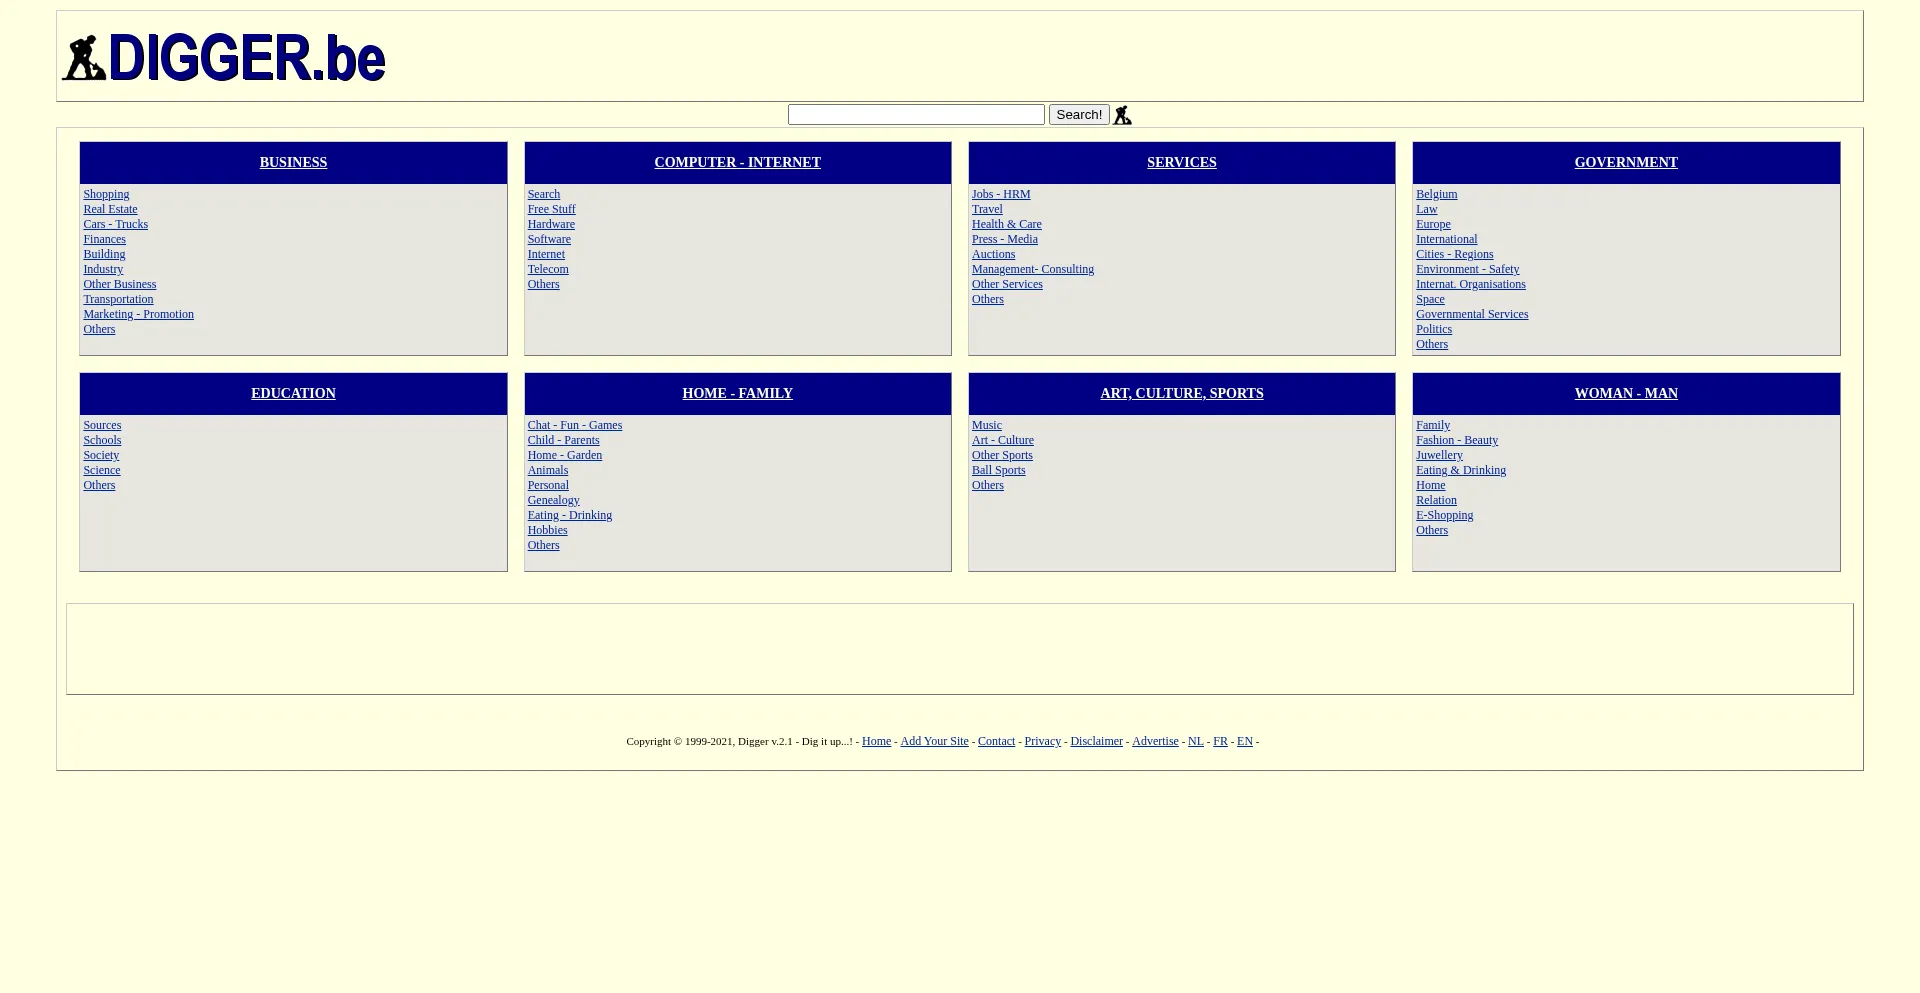Open the Chat - Fun - Games link
The width and height of the screenshot is (1920, 993).
575,425
